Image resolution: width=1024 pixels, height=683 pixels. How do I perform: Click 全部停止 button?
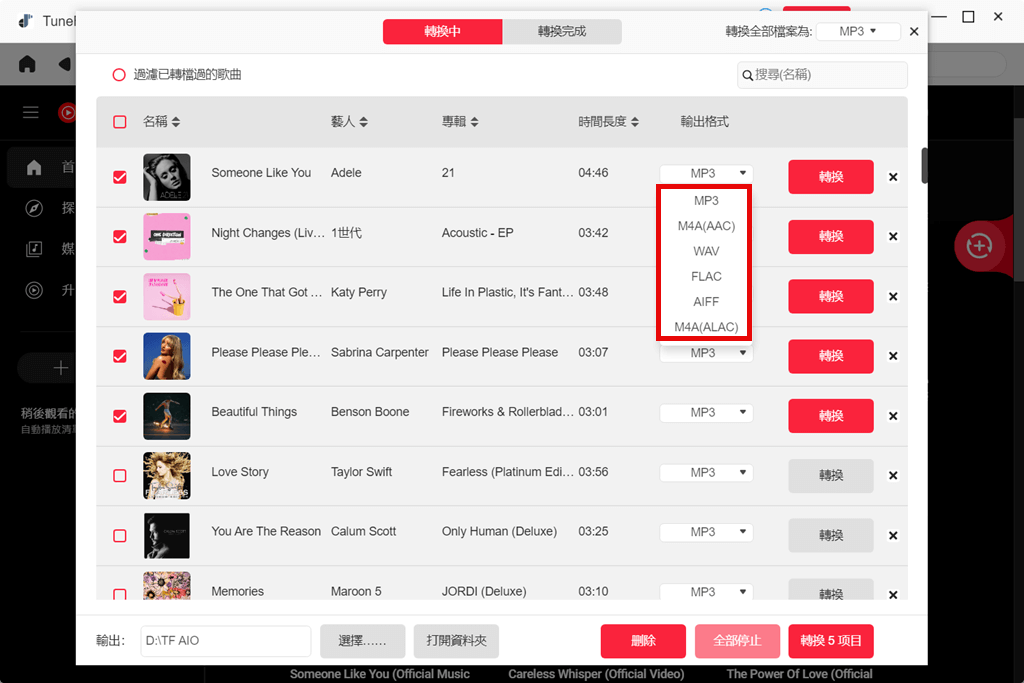pos(737,641)
